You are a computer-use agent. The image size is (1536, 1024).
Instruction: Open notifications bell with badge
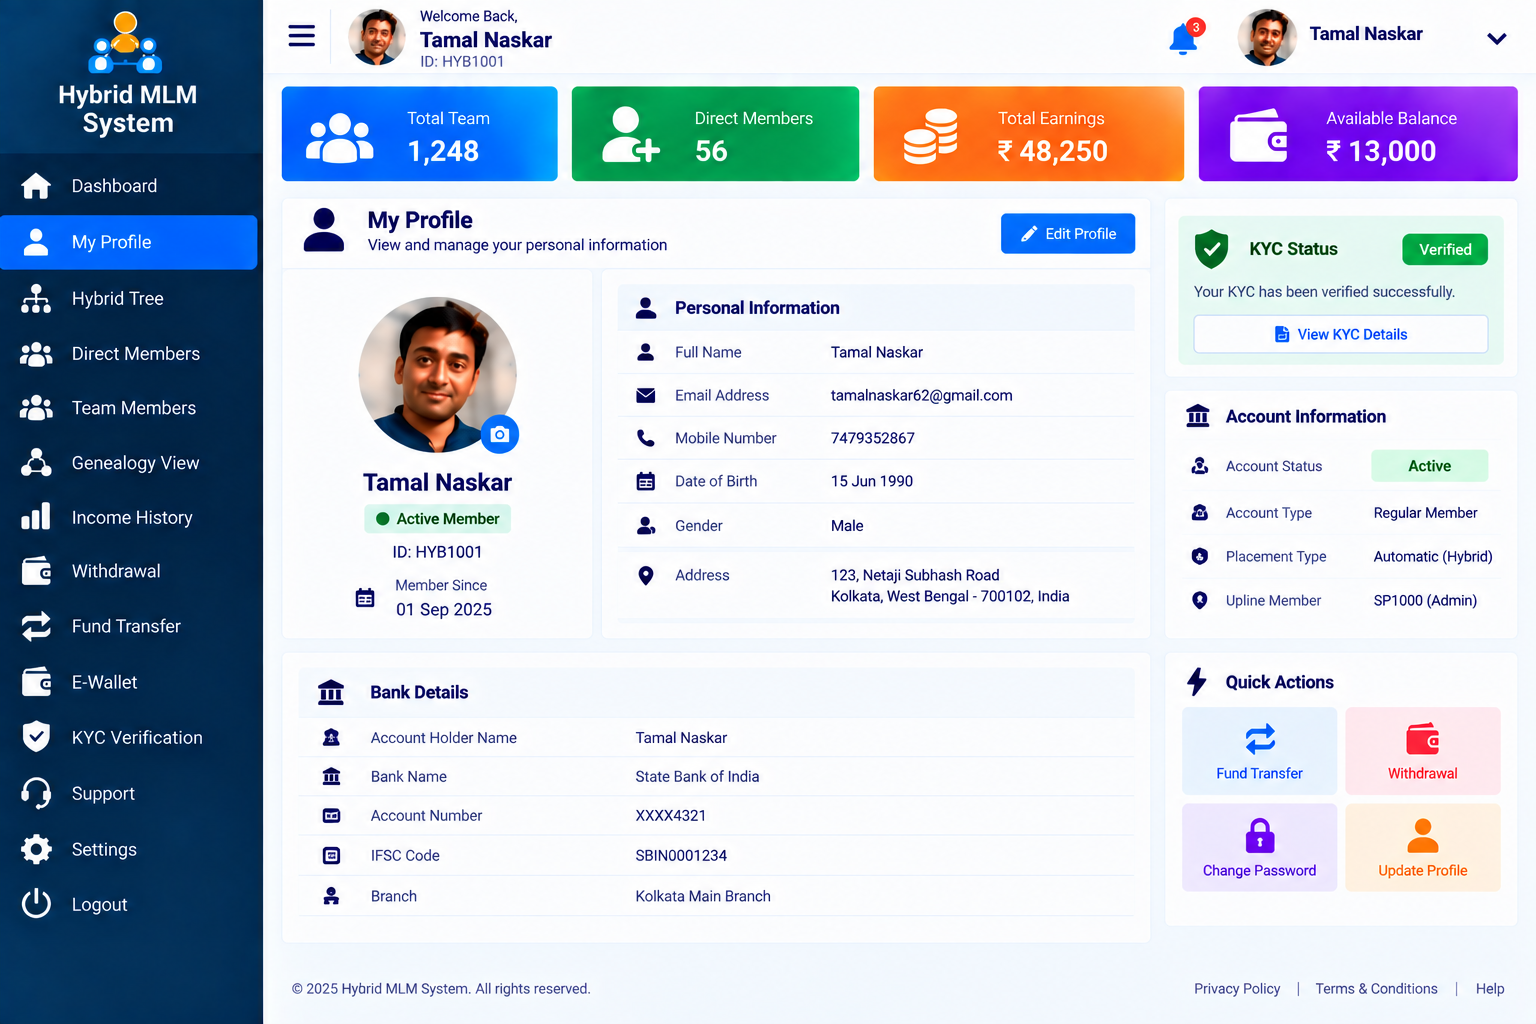(x=1185, y=37)
